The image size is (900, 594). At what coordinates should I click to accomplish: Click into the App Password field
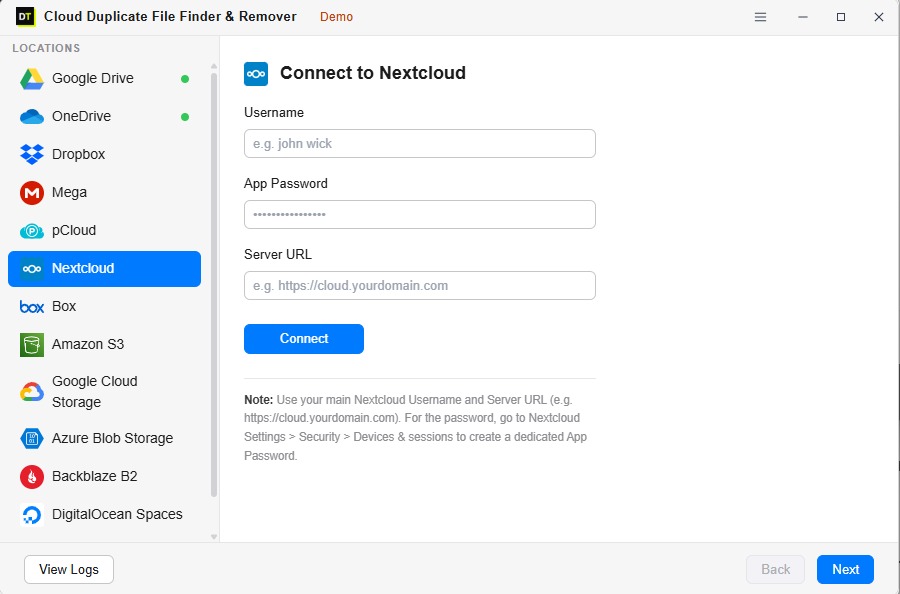(420, 215)
